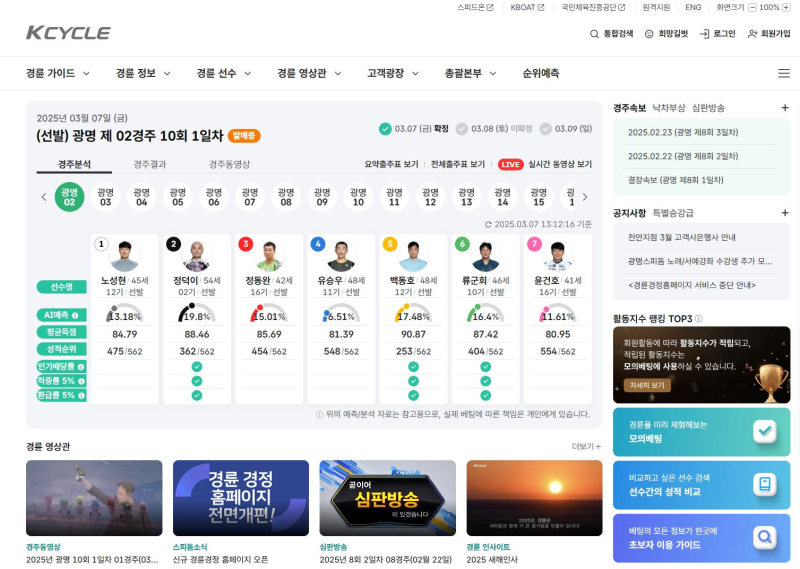Open the integrated search (통합검색) icon
This screenshot has height=569, width=800.
tap(595, 34)
